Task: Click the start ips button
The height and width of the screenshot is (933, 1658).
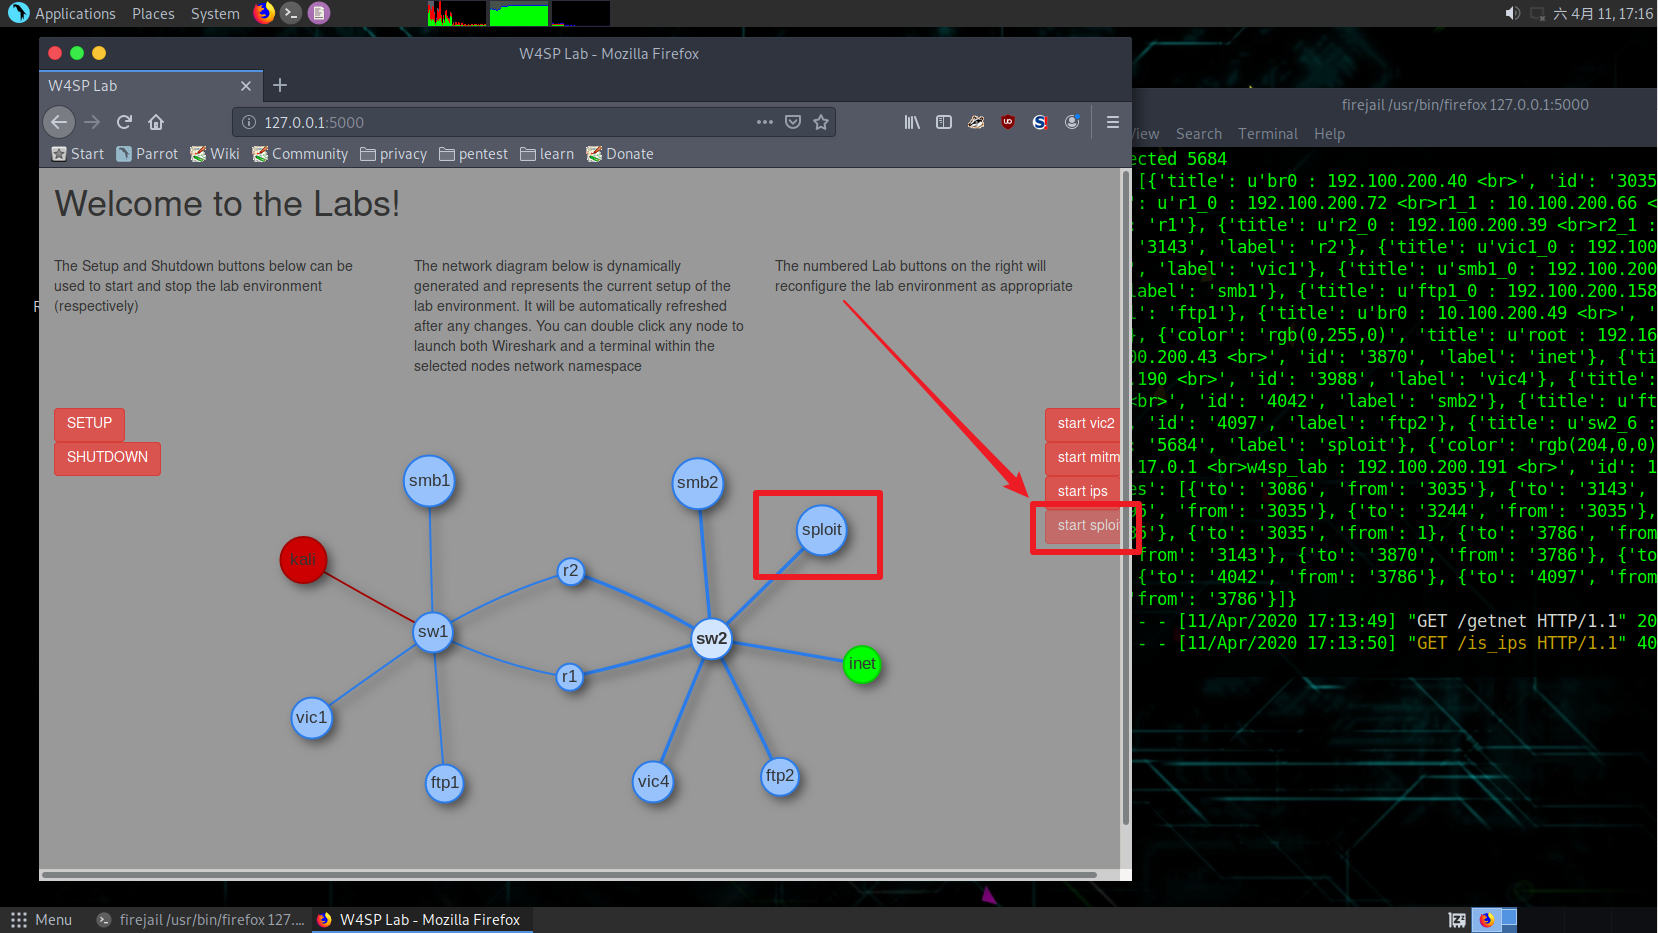Action: pyautogui.click(x=1083, y=492)
